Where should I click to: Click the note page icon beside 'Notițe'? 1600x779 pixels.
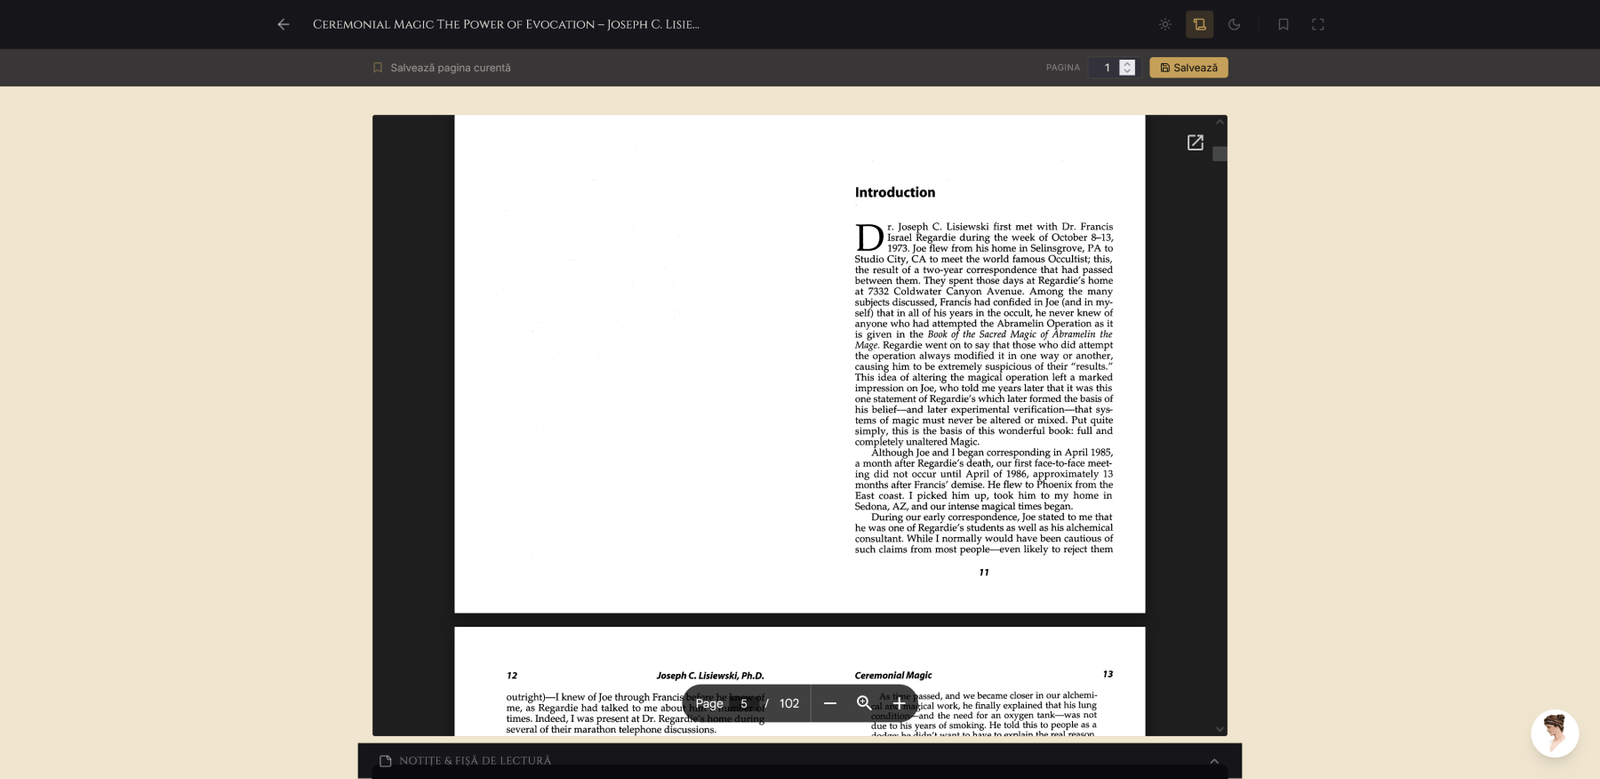pos(385,761)
